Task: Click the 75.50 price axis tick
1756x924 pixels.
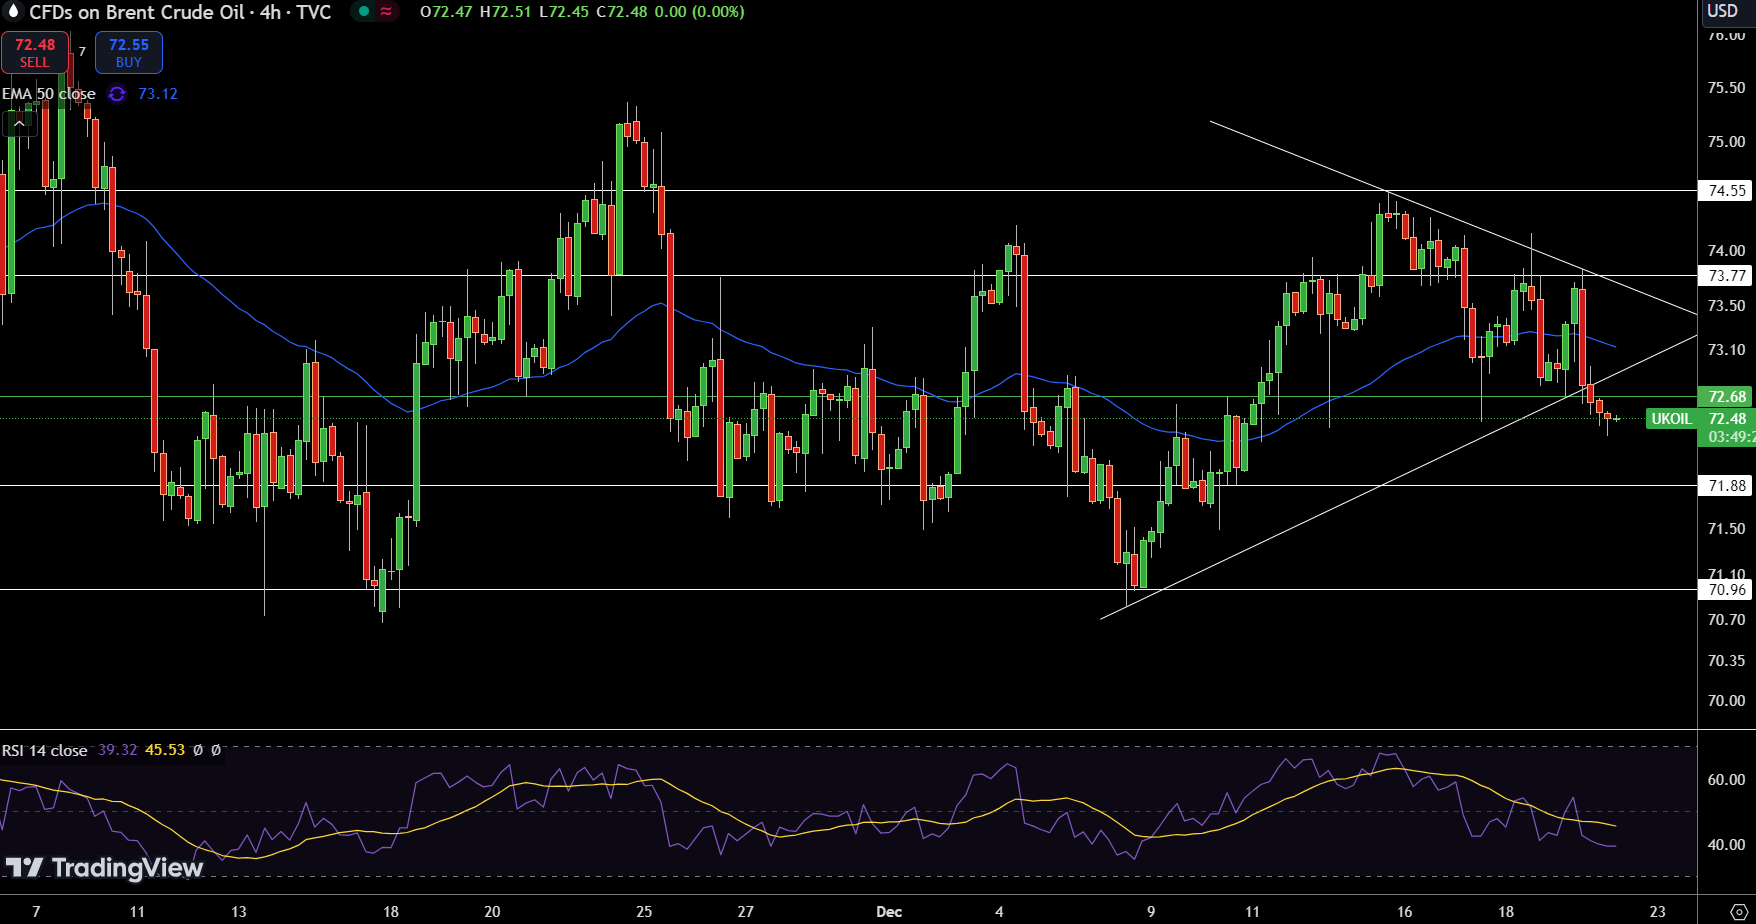Action: pyautogui.click(x=1726, y=88)
